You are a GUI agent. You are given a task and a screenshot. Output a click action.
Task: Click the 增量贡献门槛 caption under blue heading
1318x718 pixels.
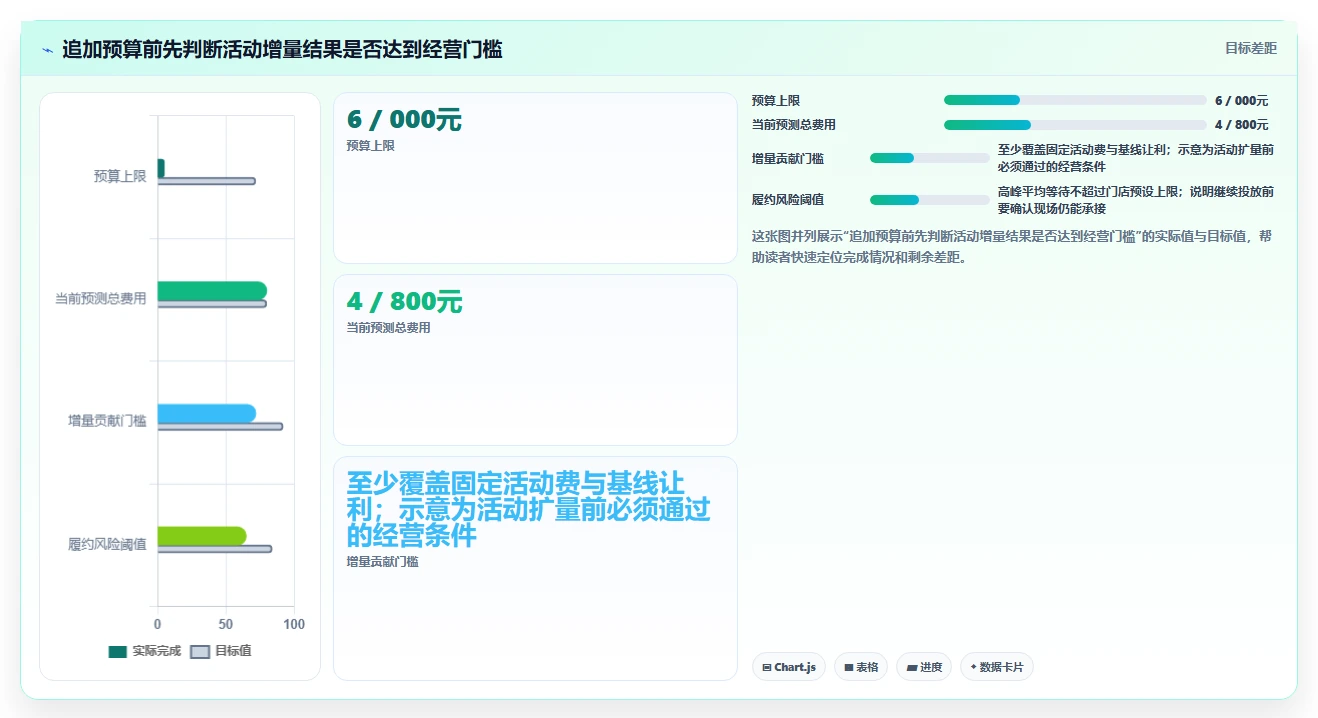[x=382, y=562]
